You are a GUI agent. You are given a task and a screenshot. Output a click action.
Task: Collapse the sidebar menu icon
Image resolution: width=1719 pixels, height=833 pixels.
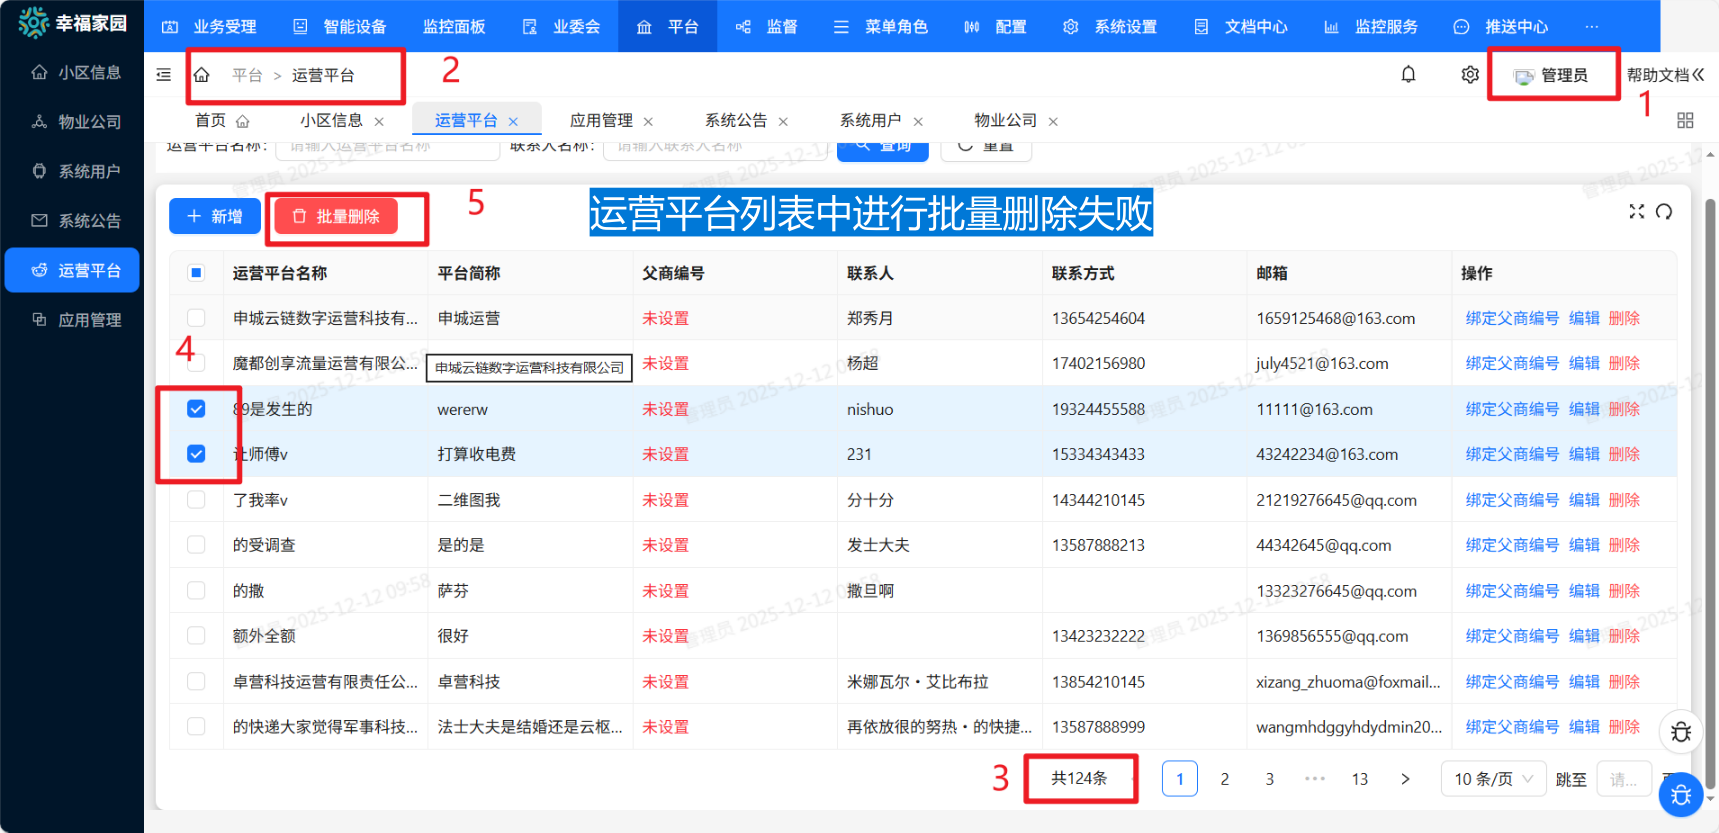(164, 75)
